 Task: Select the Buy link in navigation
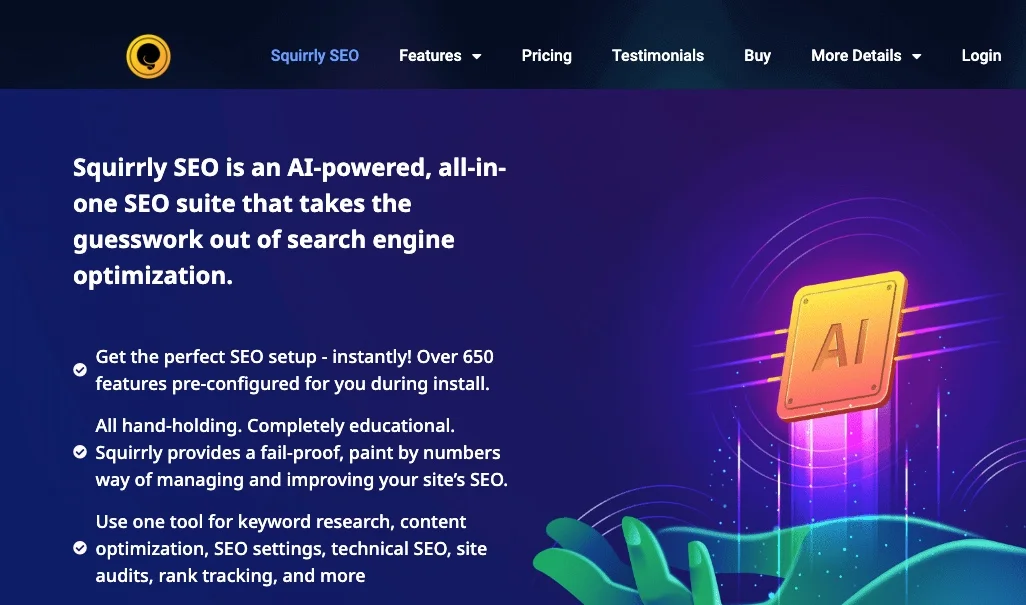tap(757, 56)
